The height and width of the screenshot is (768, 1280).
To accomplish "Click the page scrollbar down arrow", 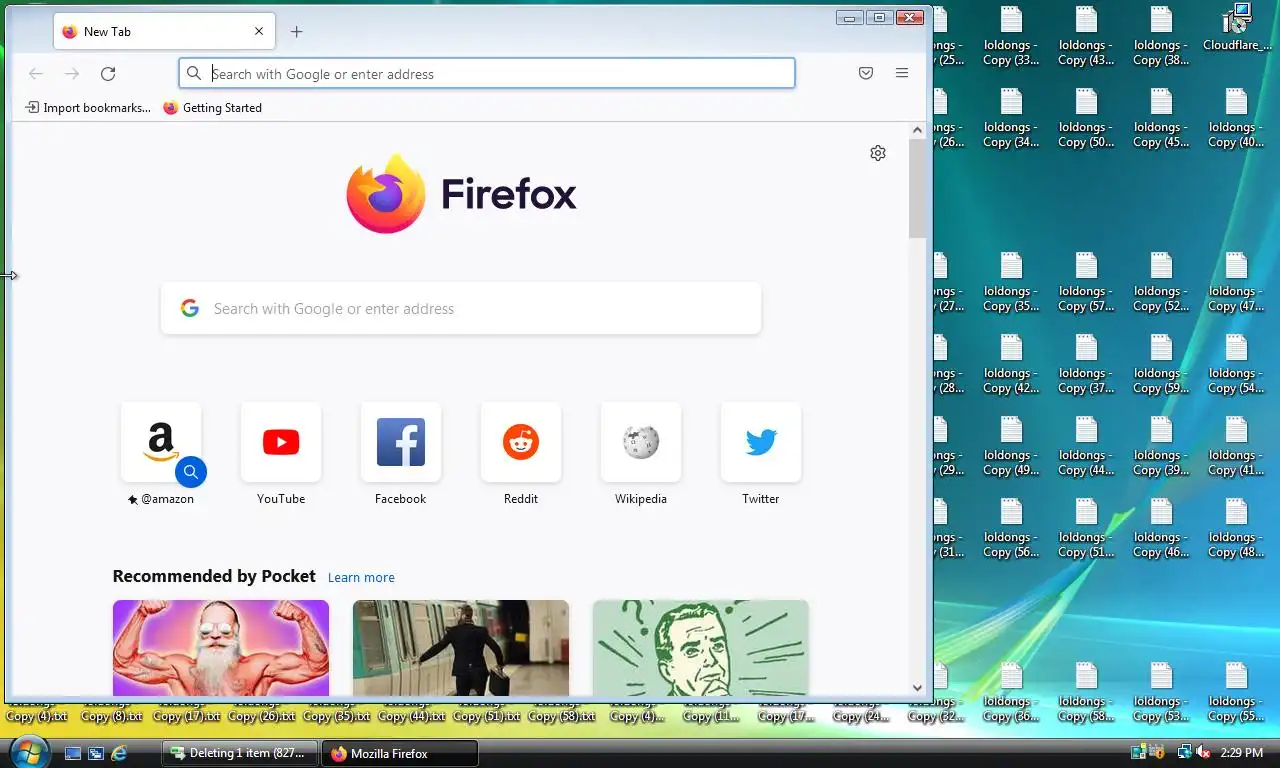I will click(x=917, y=687).
